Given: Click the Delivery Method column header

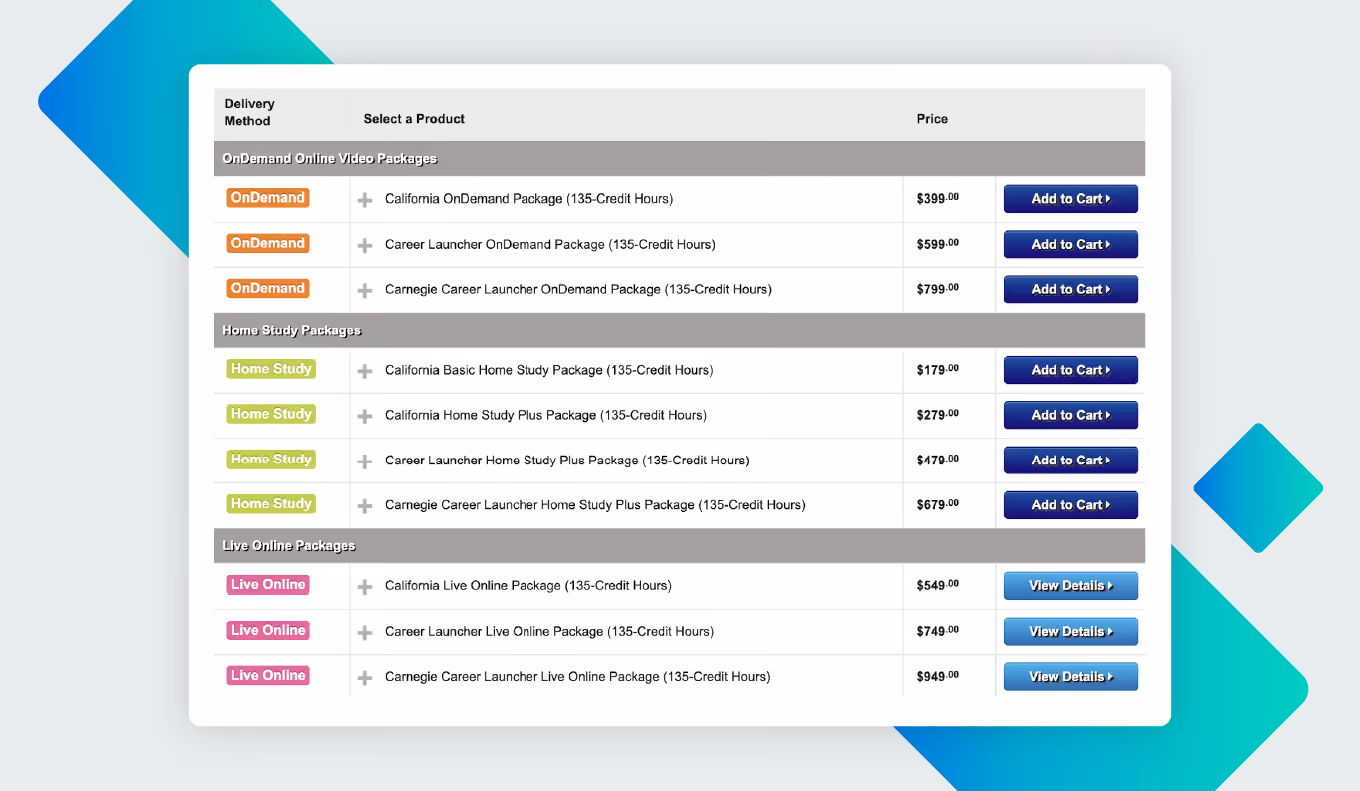Looking at the screenshot, I should click(250, 112).
